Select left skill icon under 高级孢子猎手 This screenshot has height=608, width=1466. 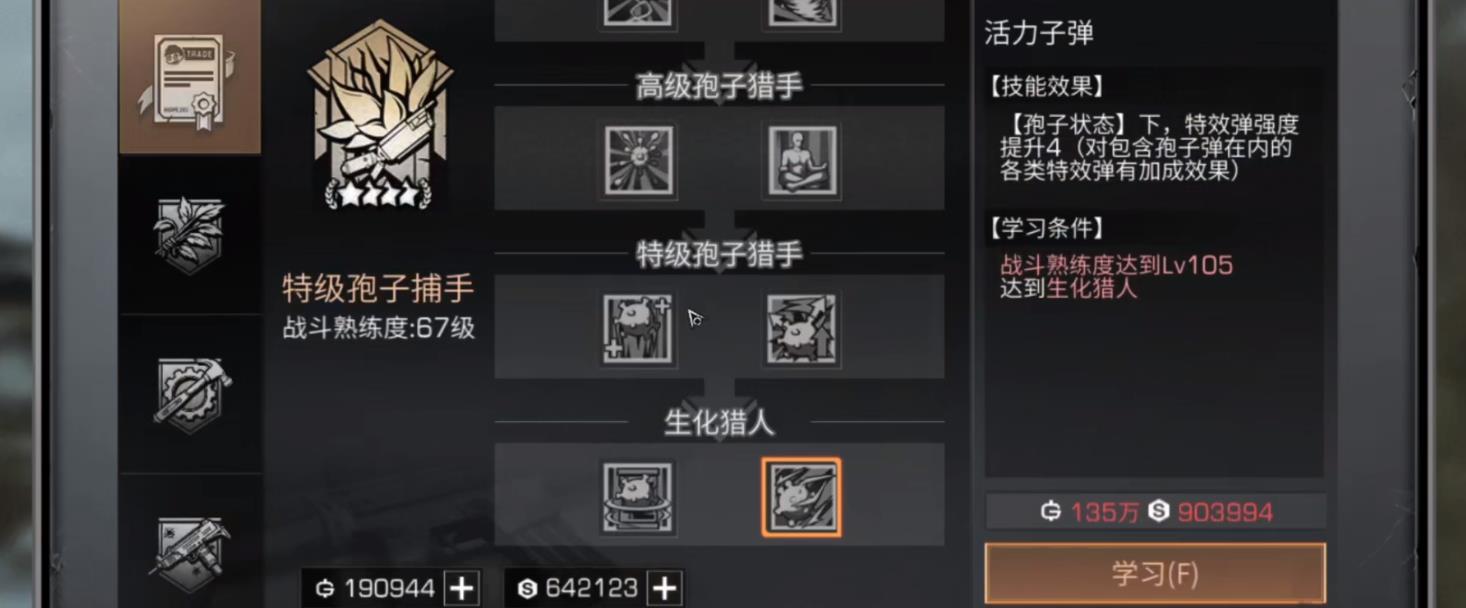638,161
